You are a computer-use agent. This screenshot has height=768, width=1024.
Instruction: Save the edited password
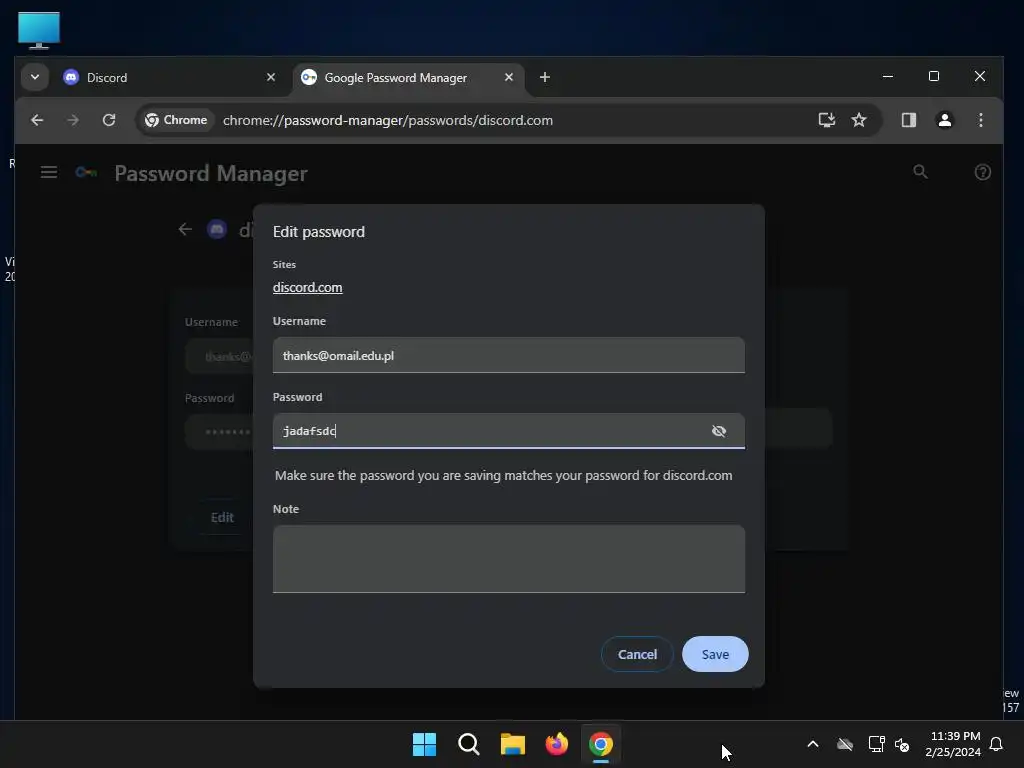pos(715,654)
